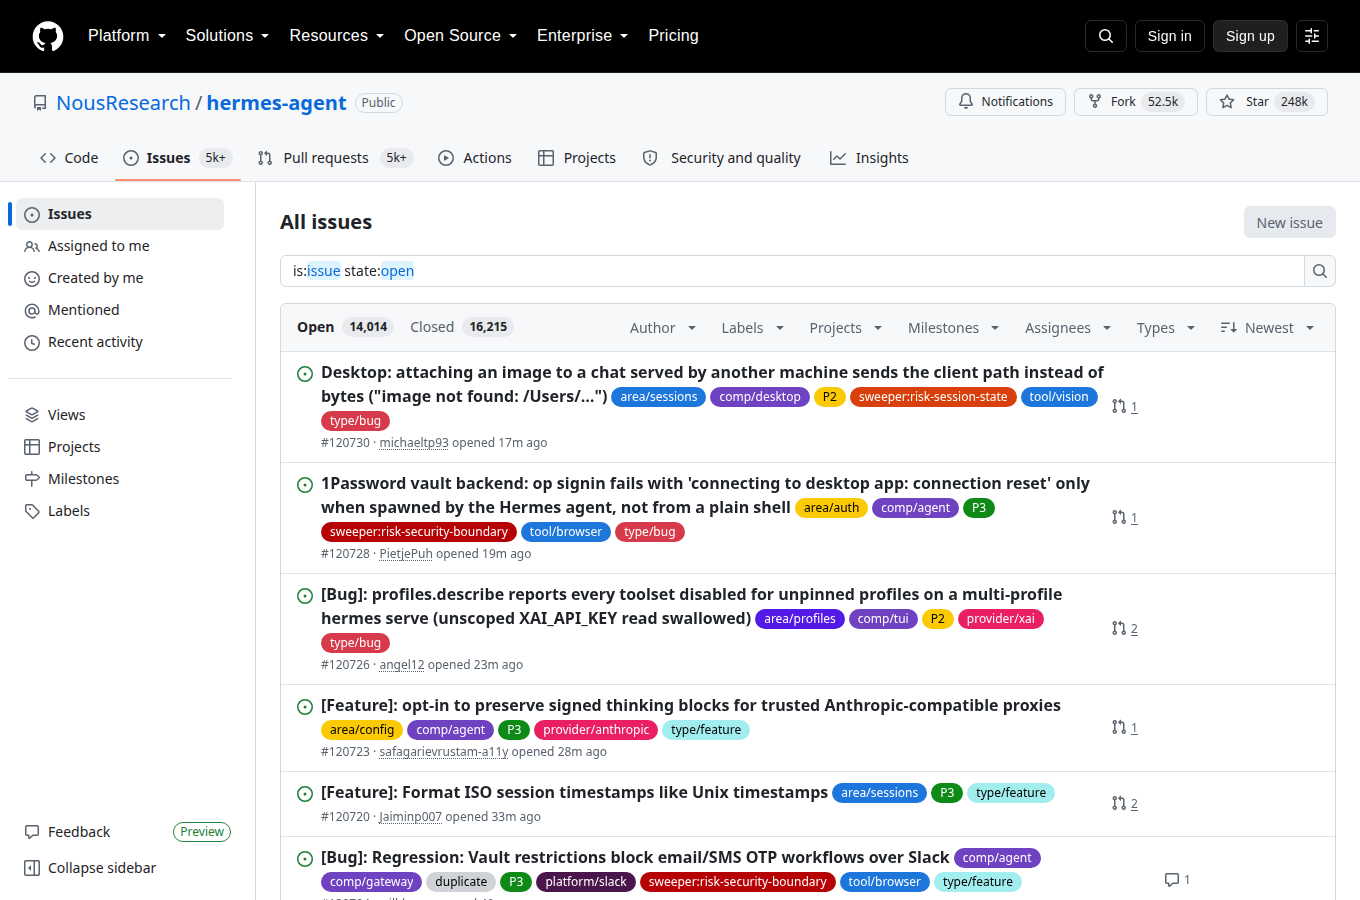1360x900 pixels.
Task: Click the open-issue status icon for the Desktop image issue
Action: coord(305,374)
